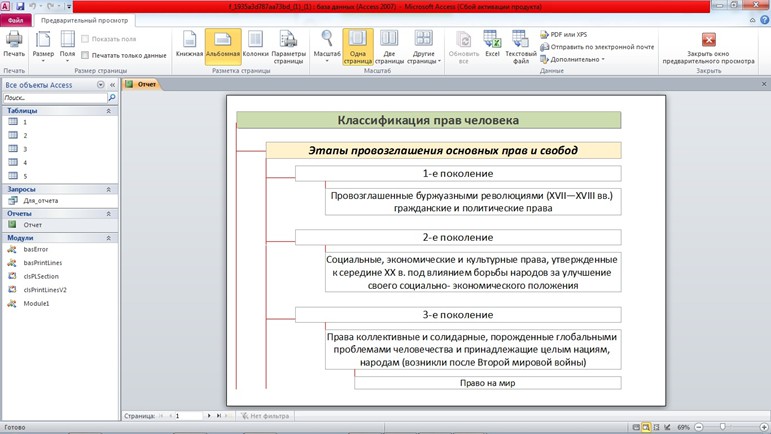The image size is (771, 434).
Task: Go to next page arrow
Action: coord(209,416)
